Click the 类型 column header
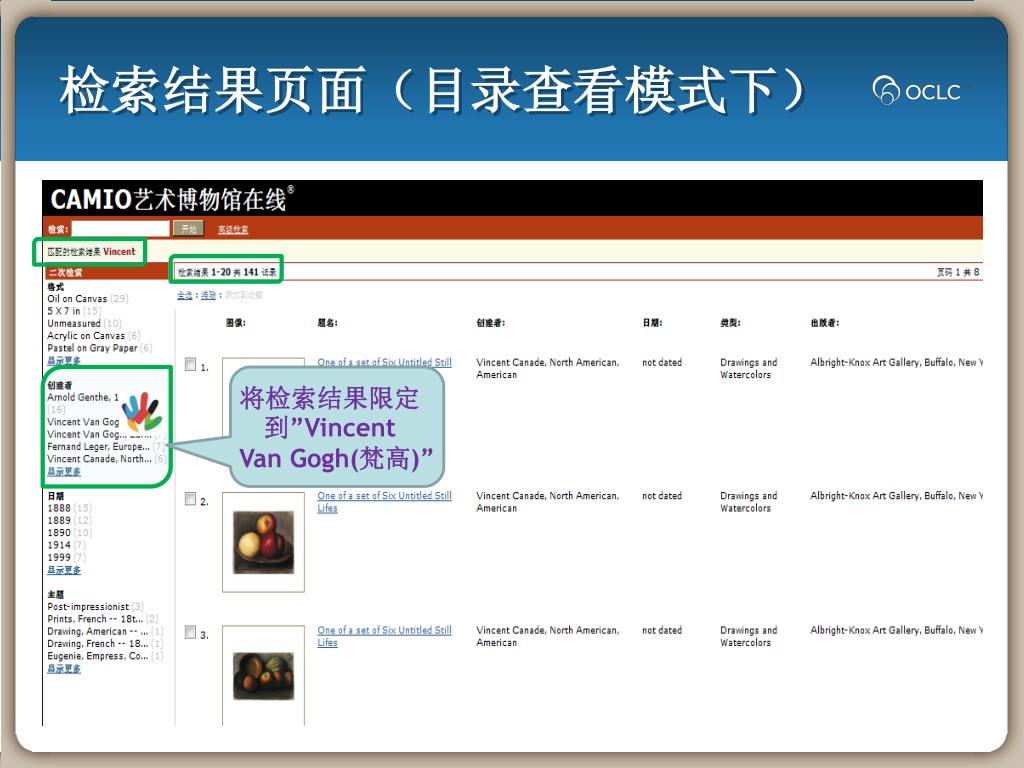Viewport: 1024px width, 768px height. point(730,323)
